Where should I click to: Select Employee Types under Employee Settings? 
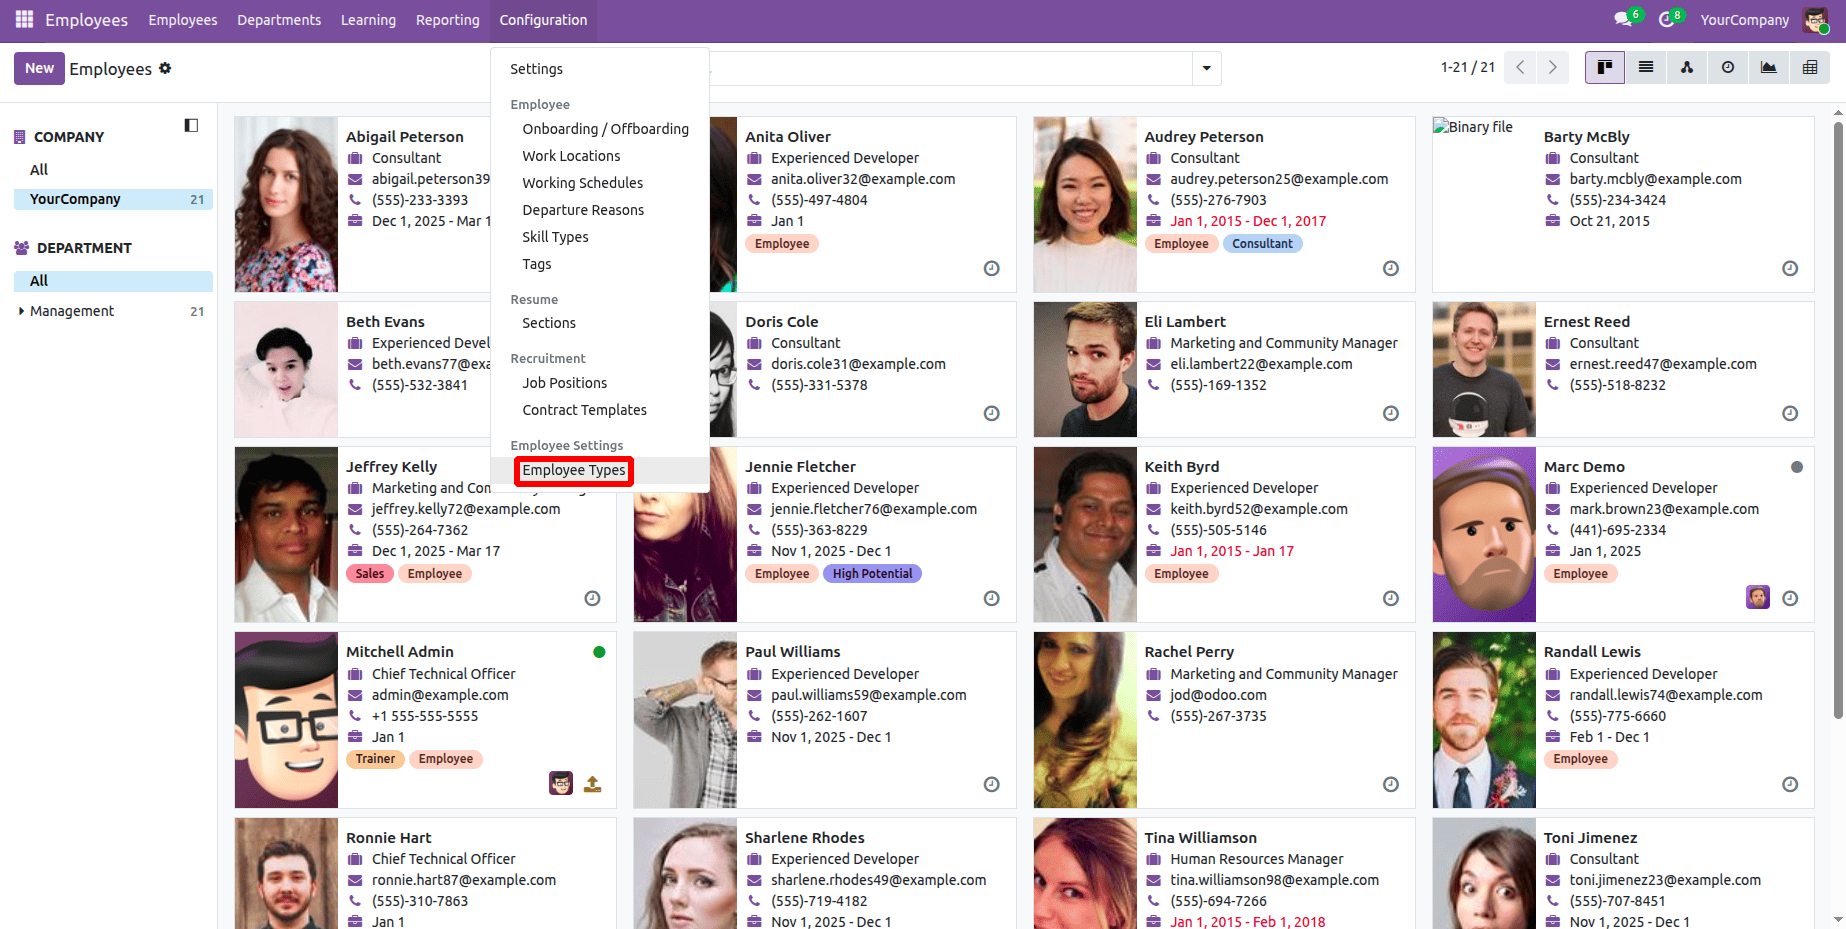coord(573,470)
